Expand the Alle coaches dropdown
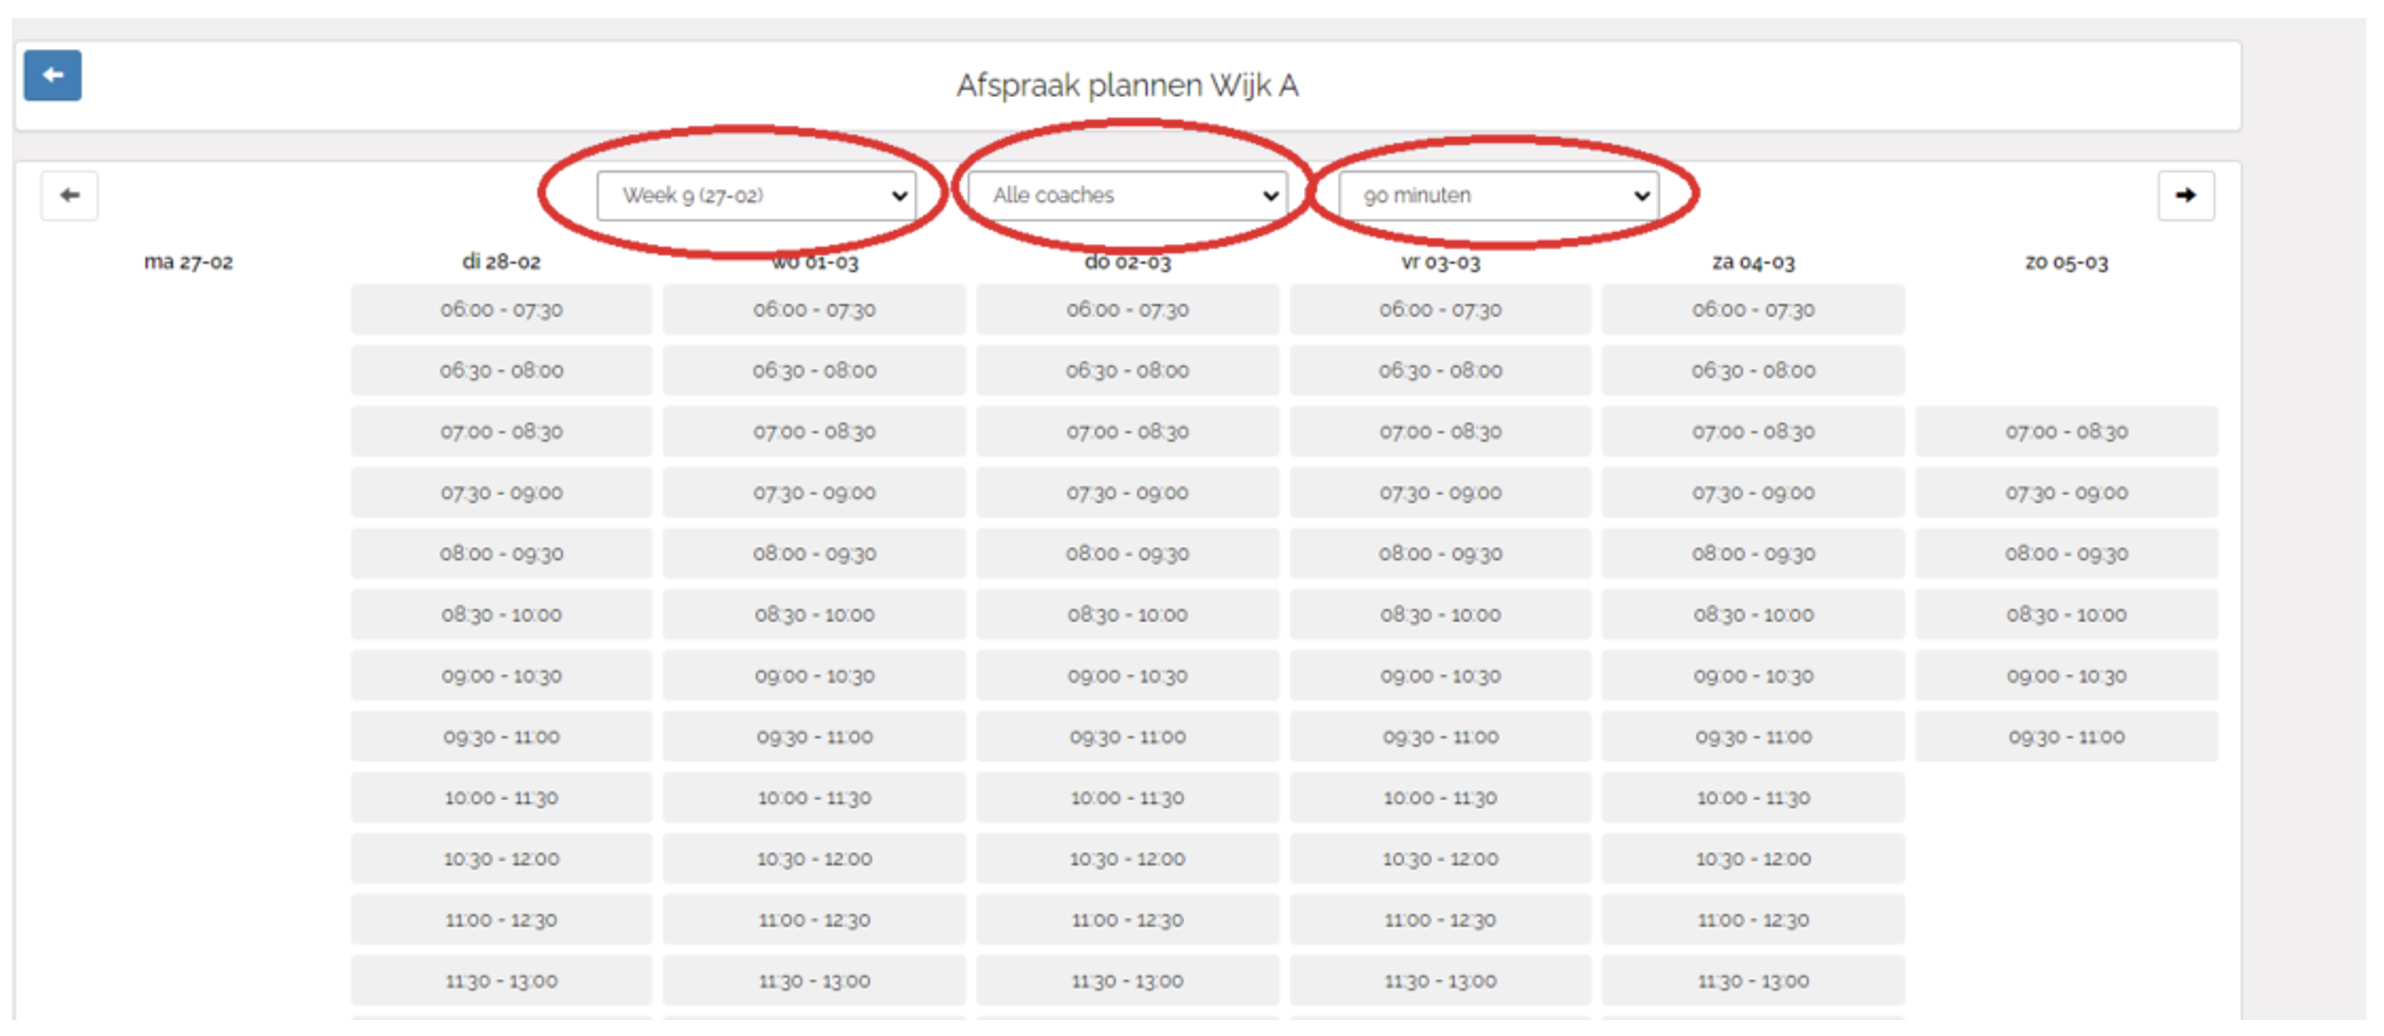Screen dimensions: 2384x1036 (1127, 195)
